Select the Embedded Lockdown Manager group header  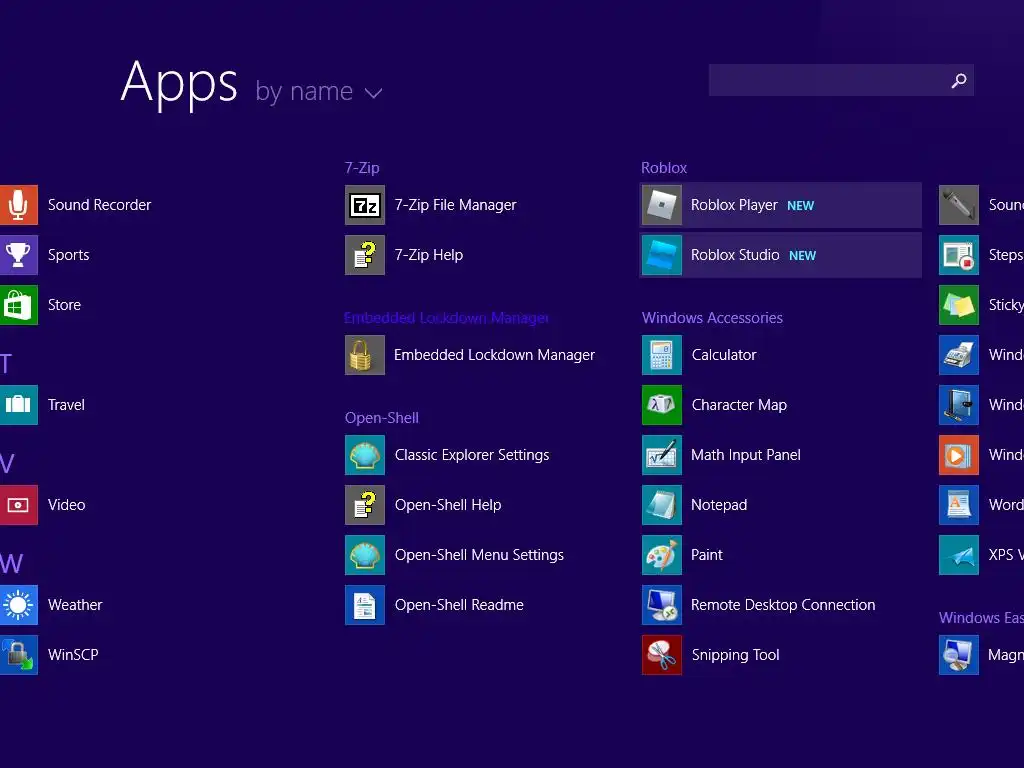coord(446,318)
